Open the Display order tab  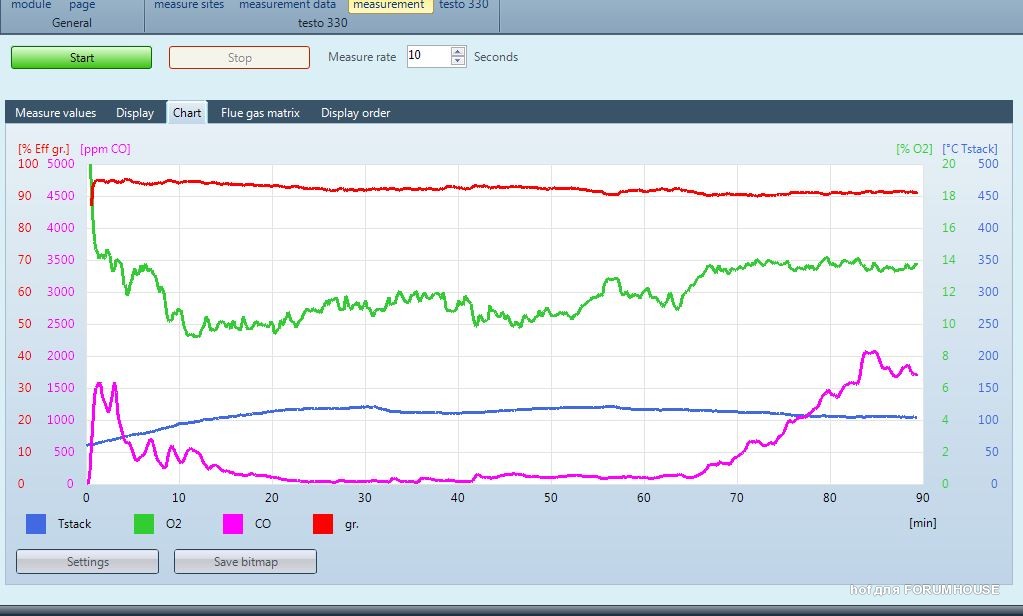point(355,113)
